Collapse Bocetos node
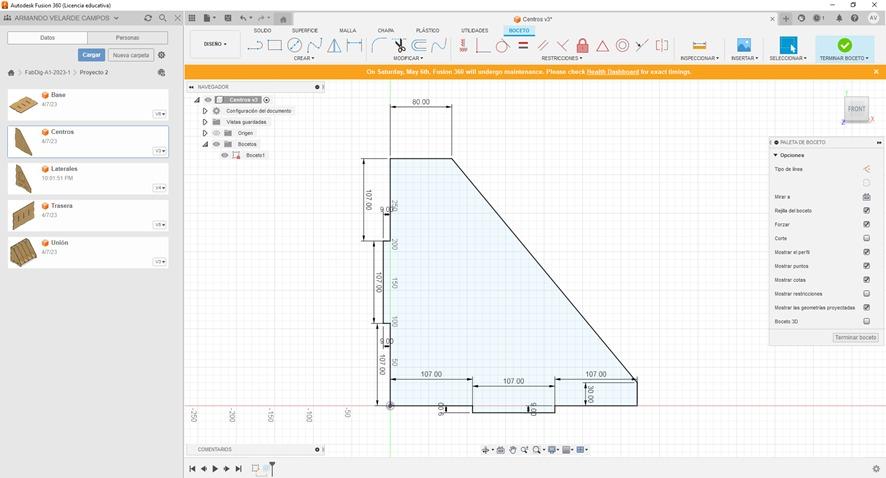 pos(205,144)
